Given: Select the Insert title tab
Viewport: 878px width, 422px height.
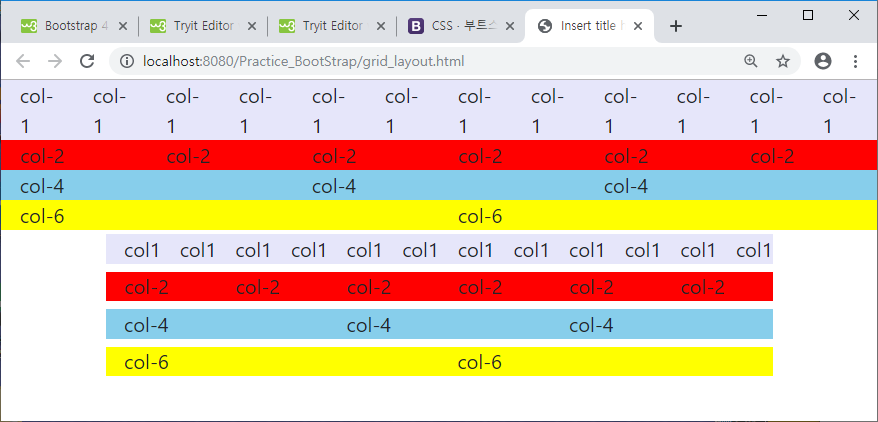Looking at the screenshot, I should [590, 26].
